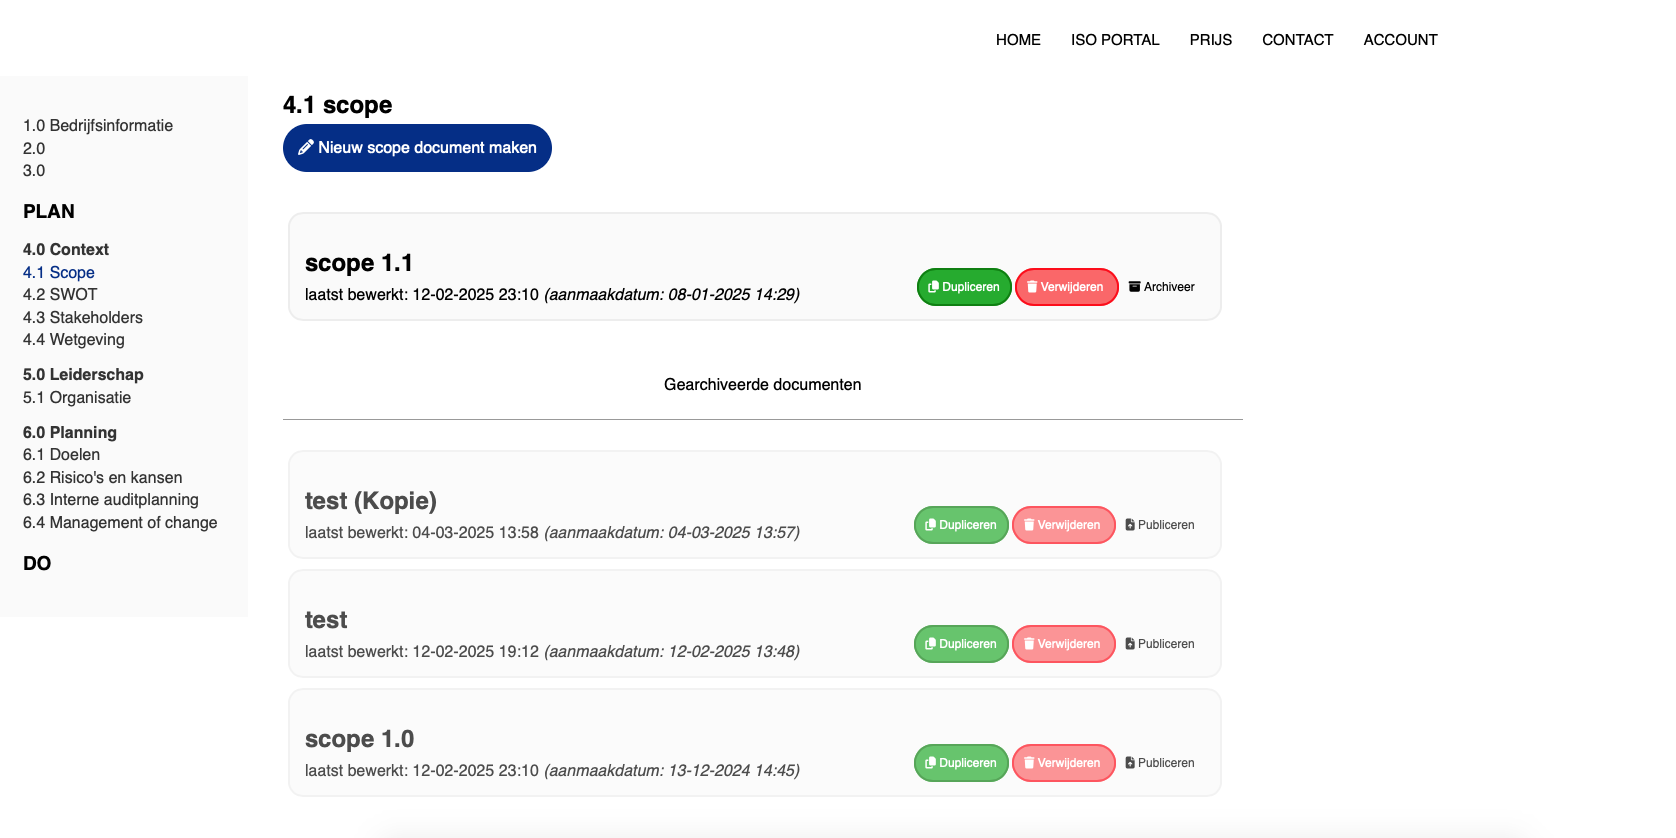Viewport: 1676px width, 838px height.
Task: Click the Nieuw scope document maken button
Action: (x=417, y=148)
